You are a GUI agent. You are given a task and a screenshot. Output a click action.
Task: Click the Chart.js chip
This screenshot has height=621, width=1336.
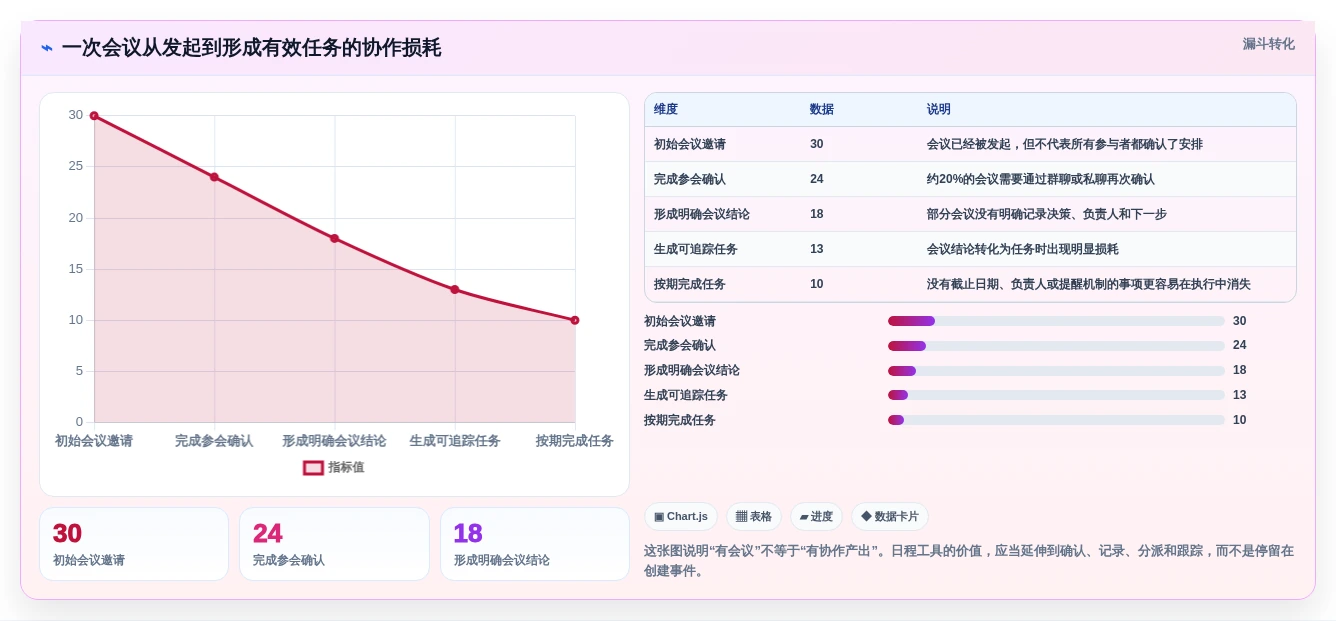[x=681, y=517]
